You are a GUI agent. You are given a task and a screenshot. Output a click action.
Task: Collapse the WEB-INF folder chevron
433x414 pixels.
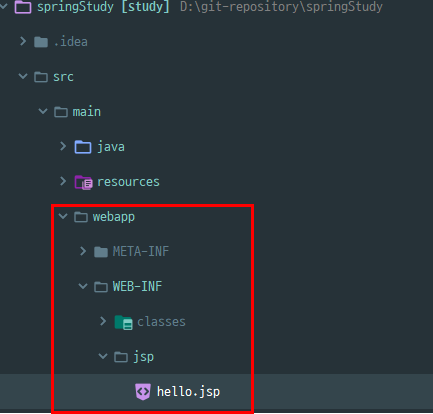coord(83,286)
